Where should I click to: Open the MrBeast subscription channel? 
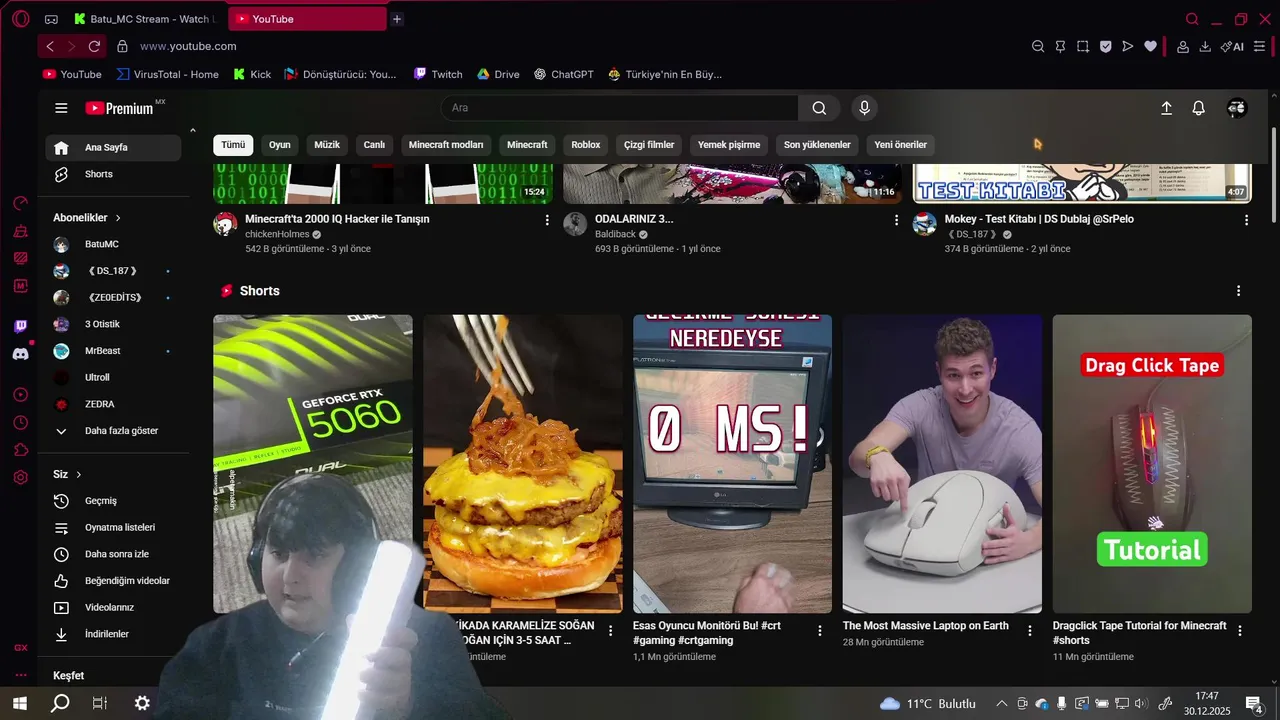(x=113, y=351)
